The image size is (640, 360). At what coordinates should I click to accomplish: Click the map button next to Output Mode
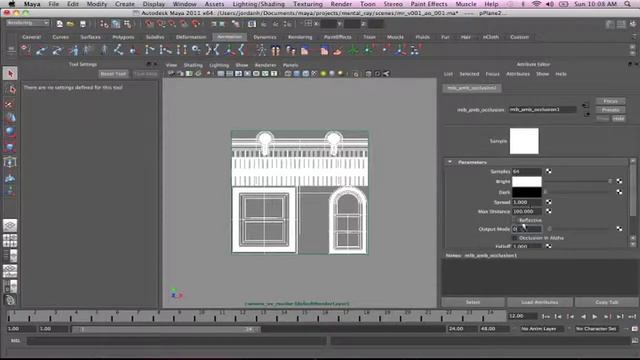point(619,229)
